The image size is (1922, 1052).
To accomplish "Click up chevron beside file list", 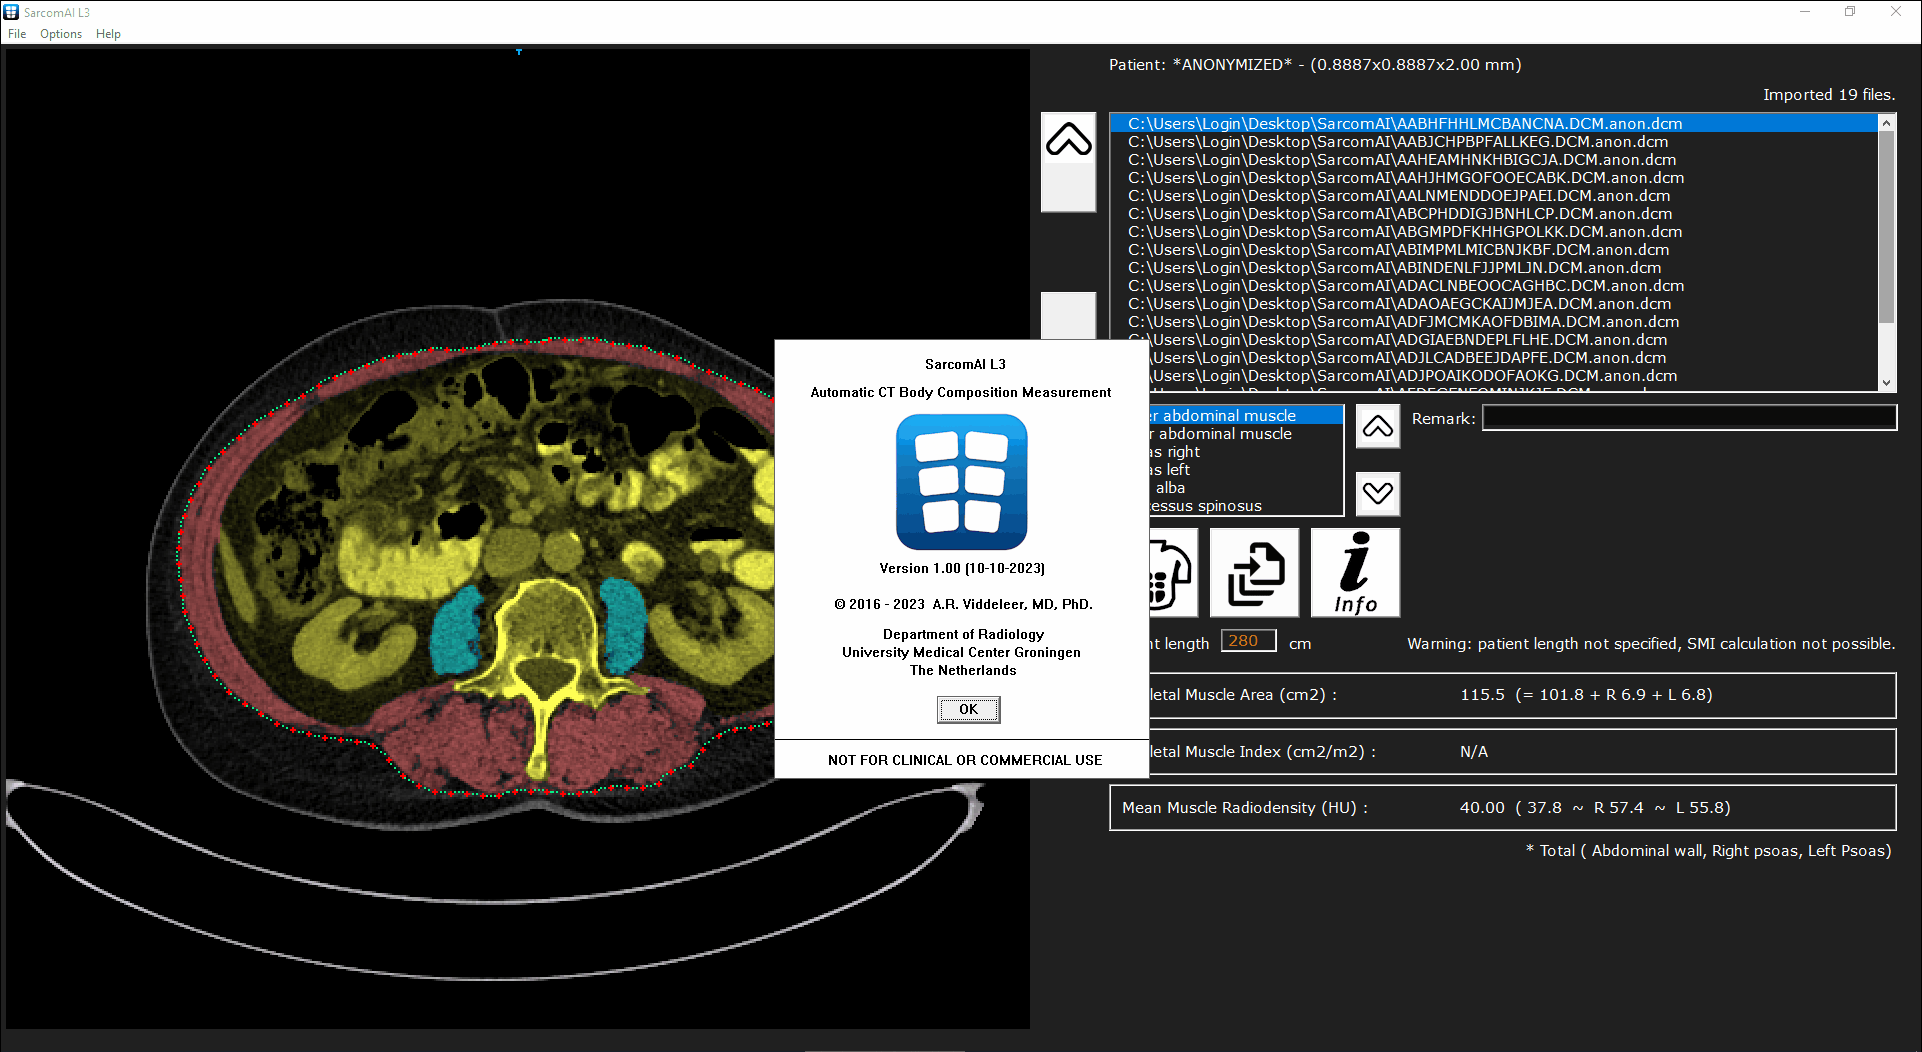I will click(1068, 140).
